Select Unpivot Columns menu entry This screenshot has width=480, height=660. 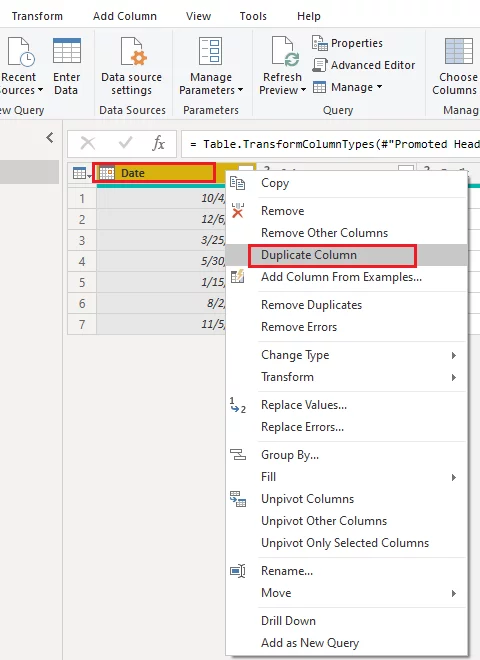[x=307, y=499]
